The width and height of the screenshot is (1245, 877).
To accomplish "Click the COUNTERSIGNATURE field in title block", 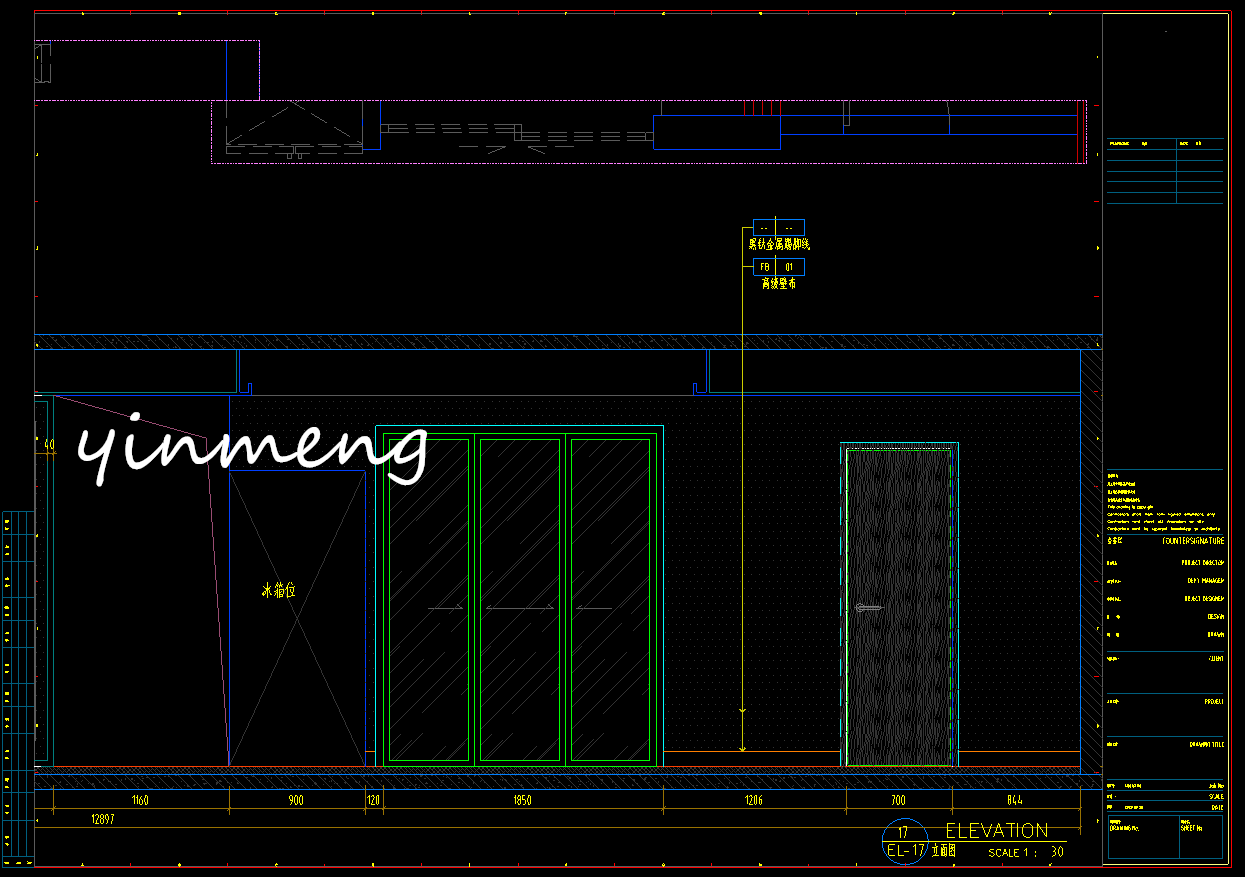I will click(x=1192, y=541).
